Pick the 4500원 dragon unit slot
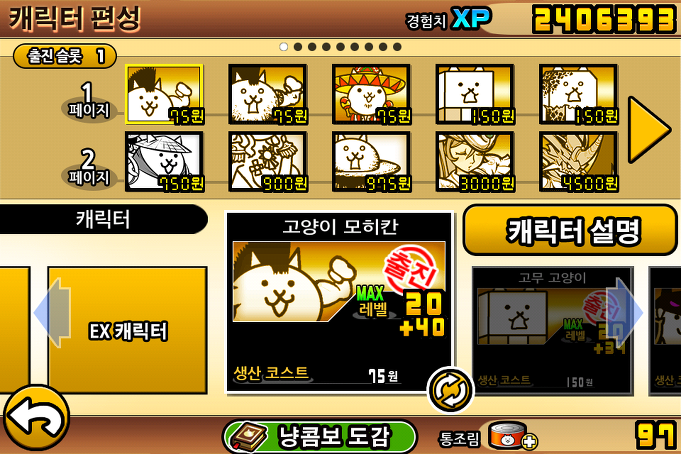The image size is (681, 454). [579, 162]
